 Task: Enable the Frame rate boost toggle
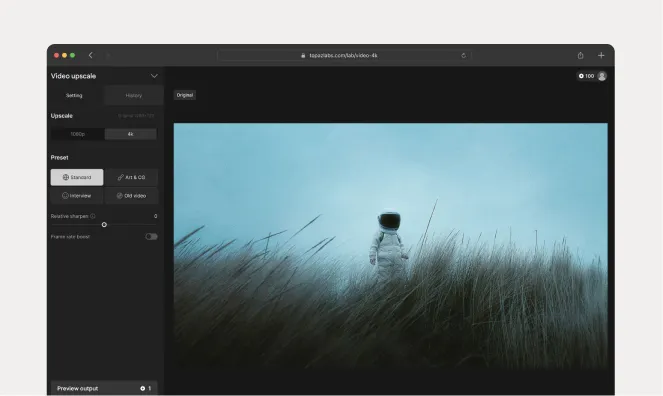click(151, 237)
